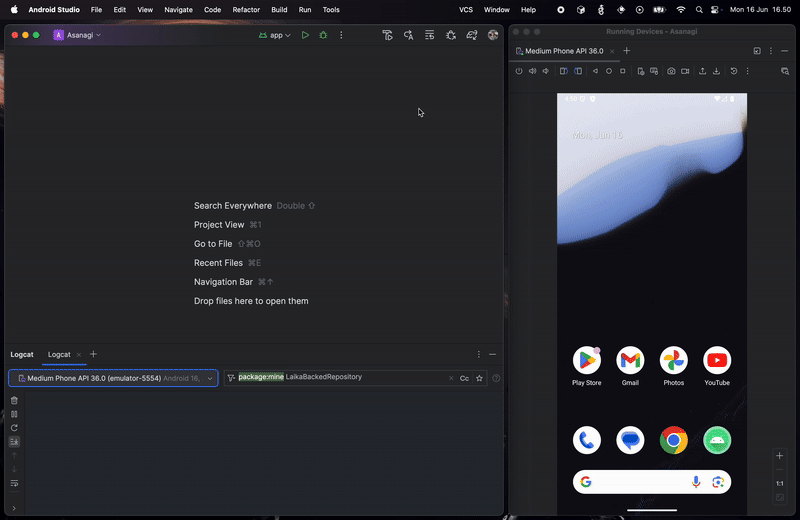Pause Logcat output with the pause icon

[x=14, y=414]
